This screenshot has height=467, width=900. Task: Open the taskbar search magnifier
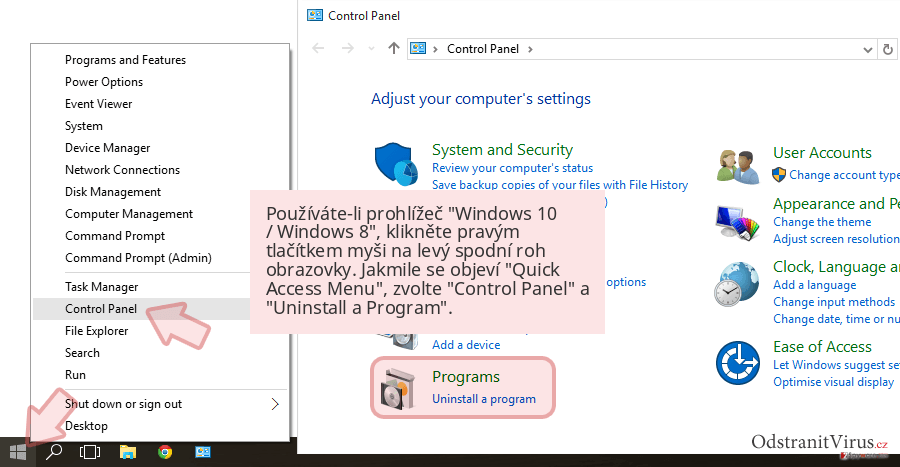tap(54, 452)
